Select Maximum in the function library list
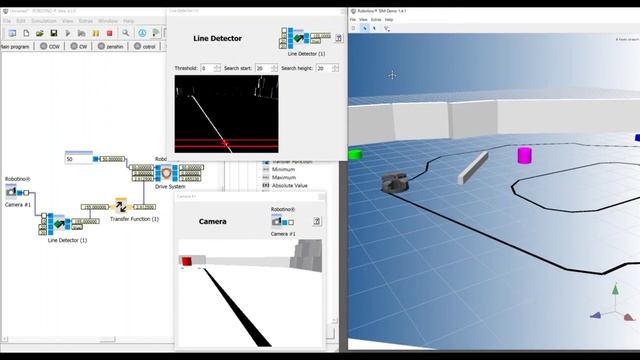Image resolution: width=640 pixels, height=360 pixels. click(284, 178)
